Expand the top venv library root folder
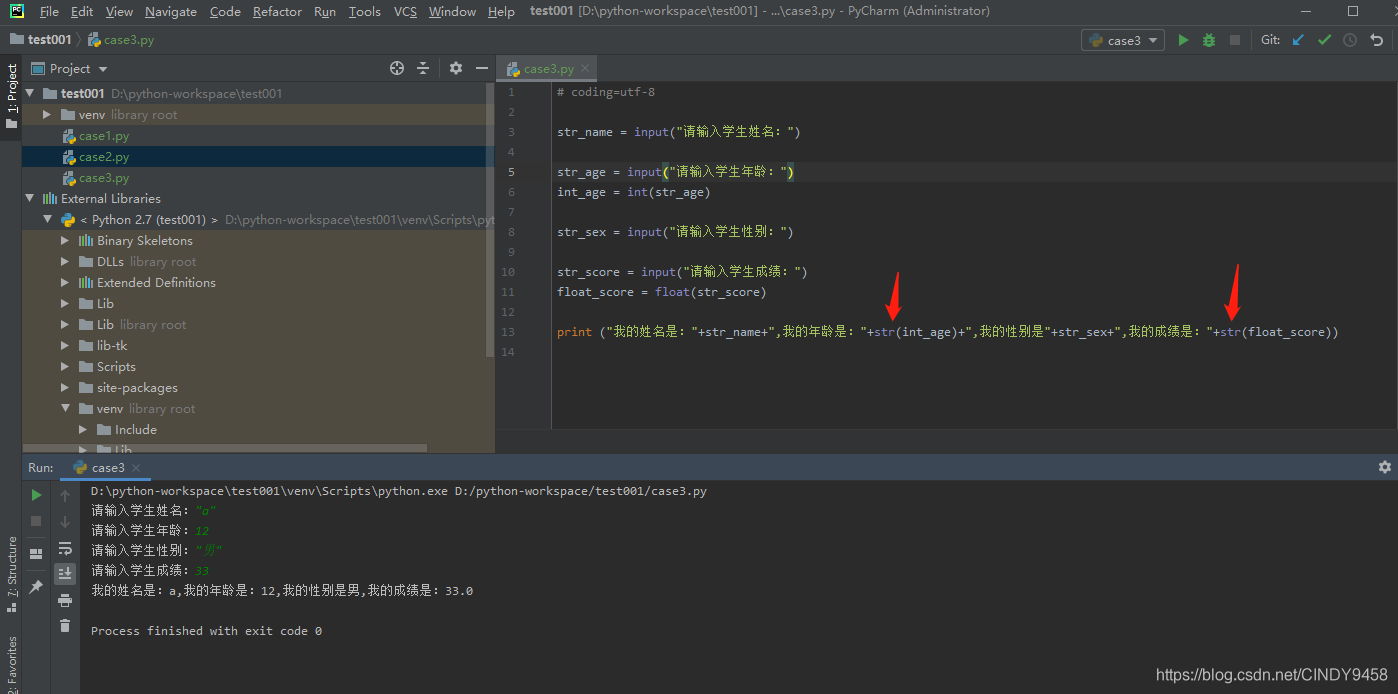The image size is (1398, 694). point(46,115)
